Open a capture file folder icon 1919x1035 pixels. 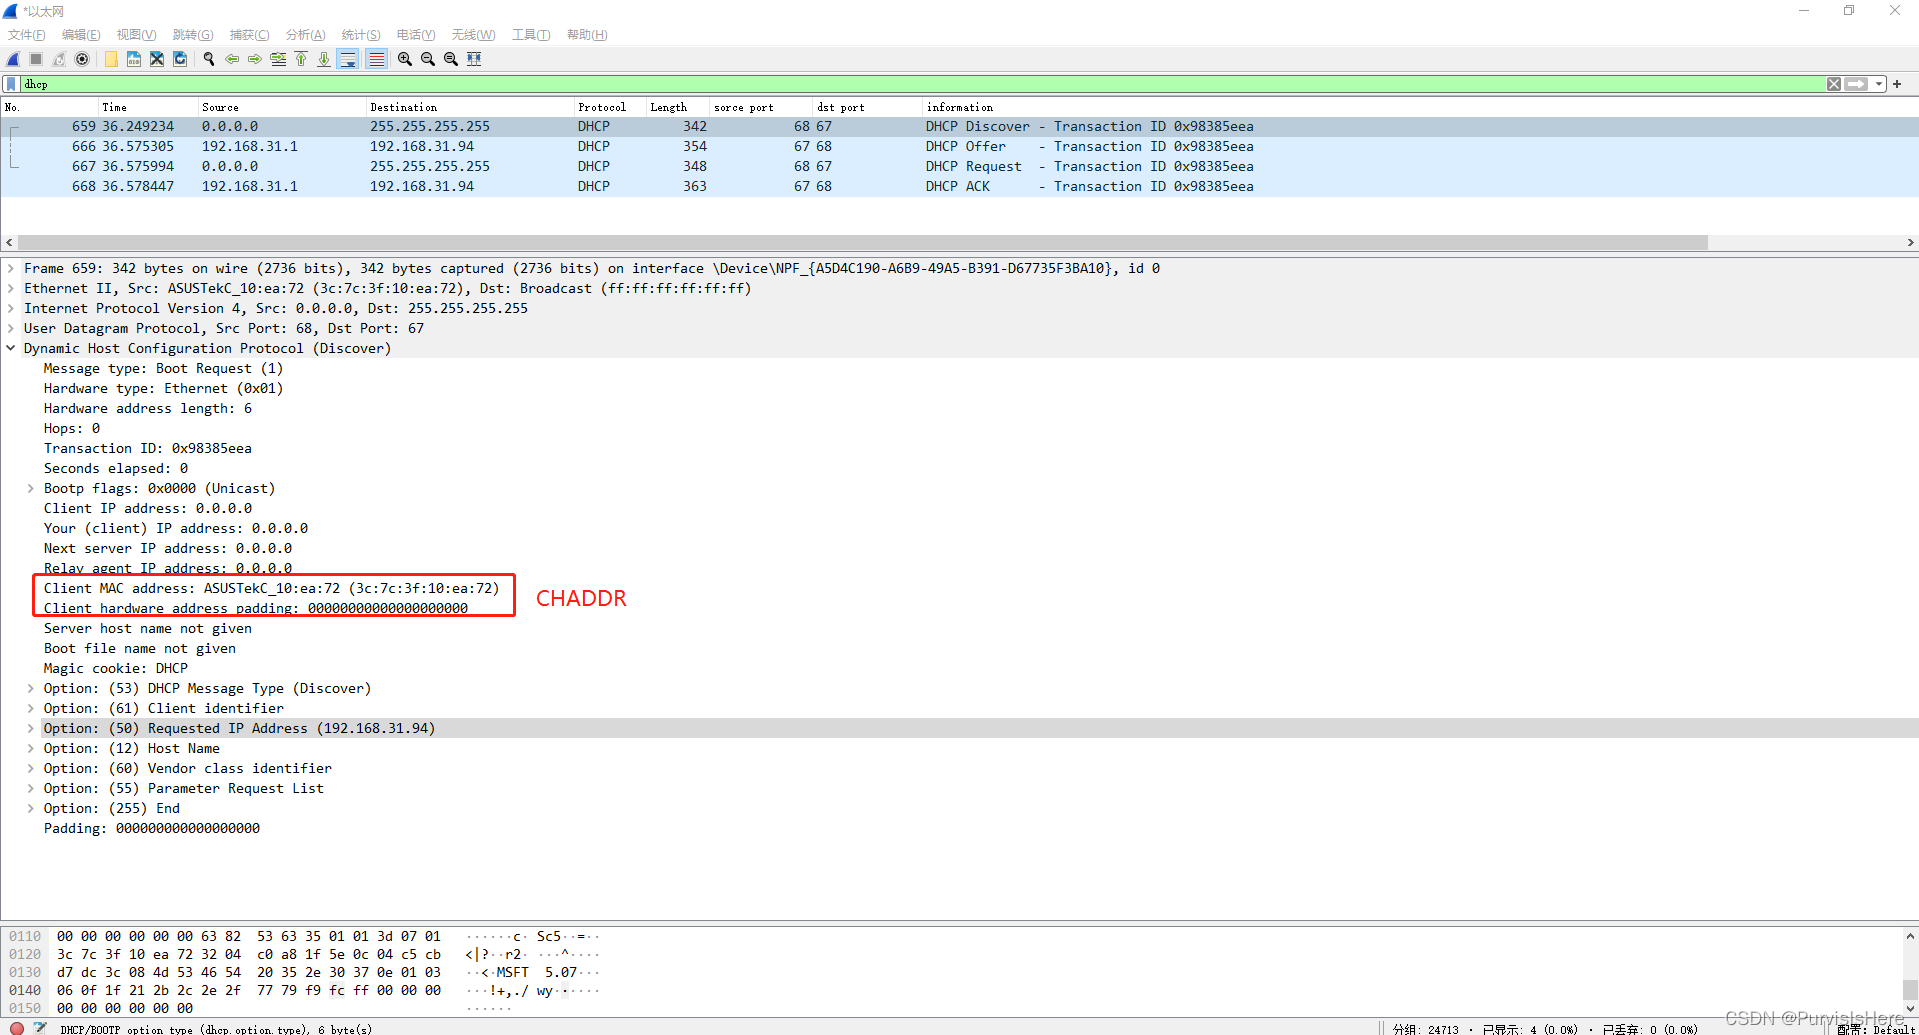(111, 60)
